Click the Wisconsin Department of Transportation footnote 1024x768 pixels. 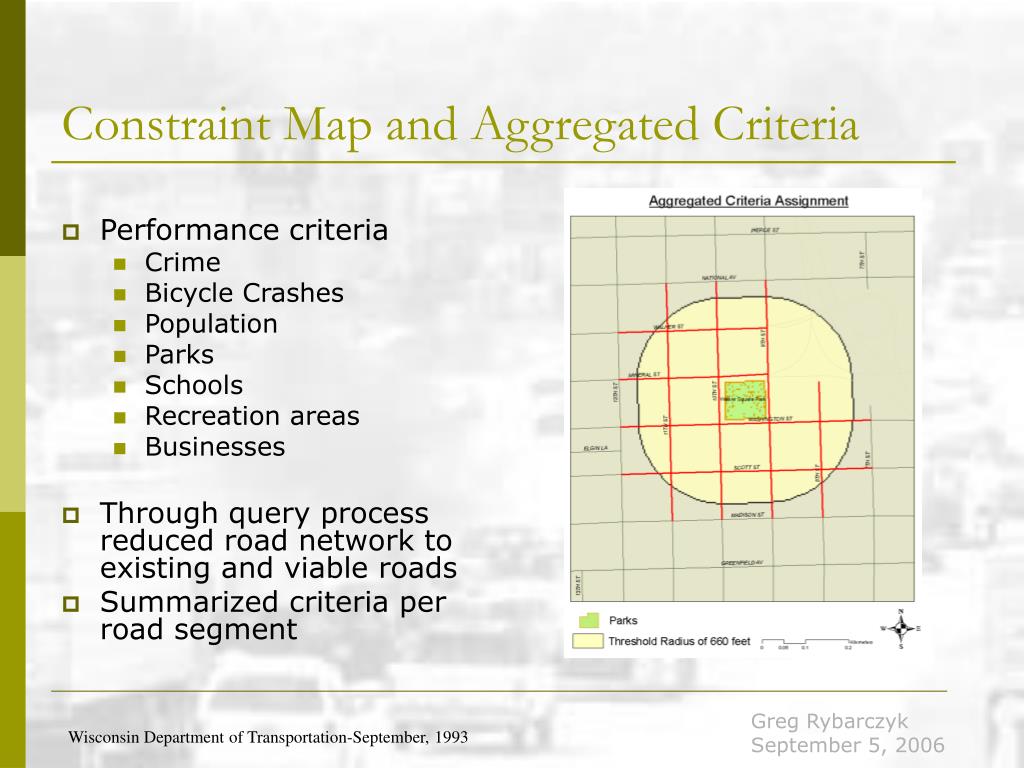click(x=268, y=738)
